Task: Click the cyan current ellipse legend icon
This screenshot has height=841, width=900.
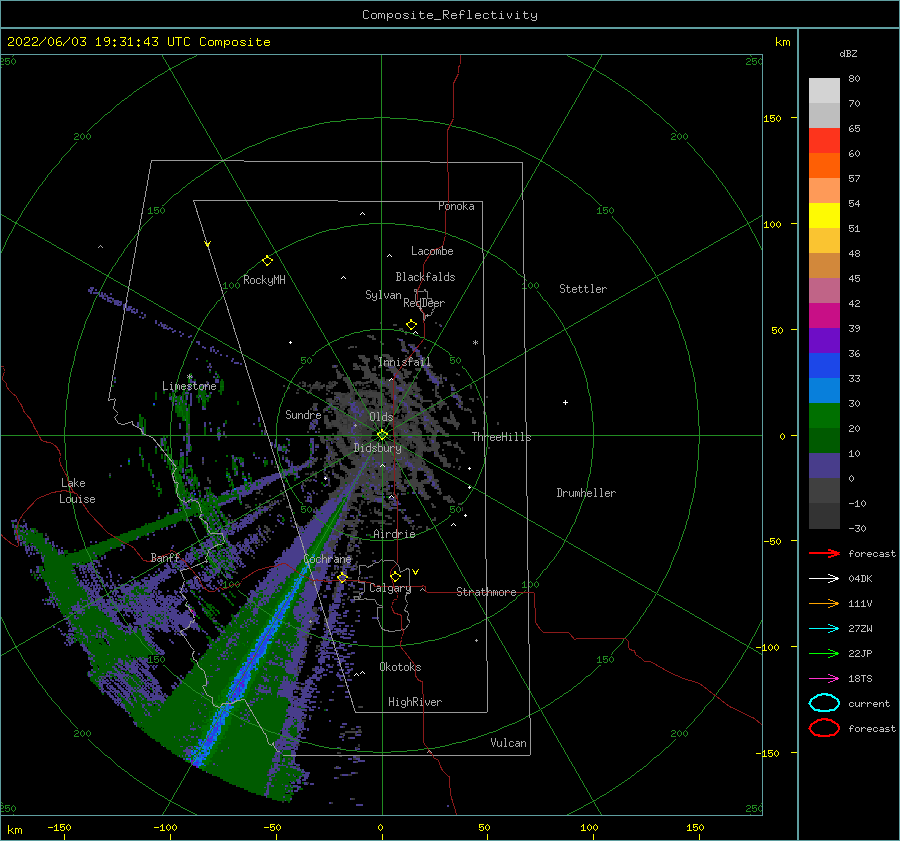Action: (824, 703)
